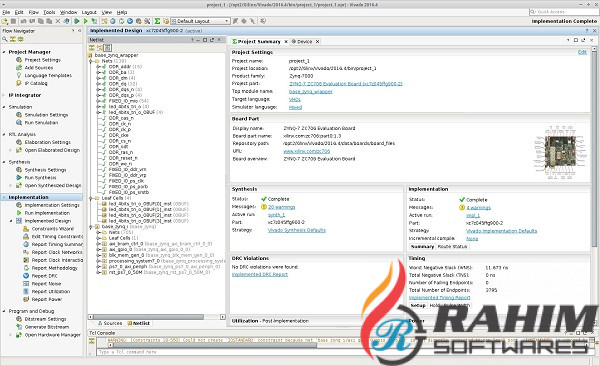The height and width of the screenshot is (366, 600).
Task: Click the Search icon in Flow Navigator
Action: click(x=5, y=39)
